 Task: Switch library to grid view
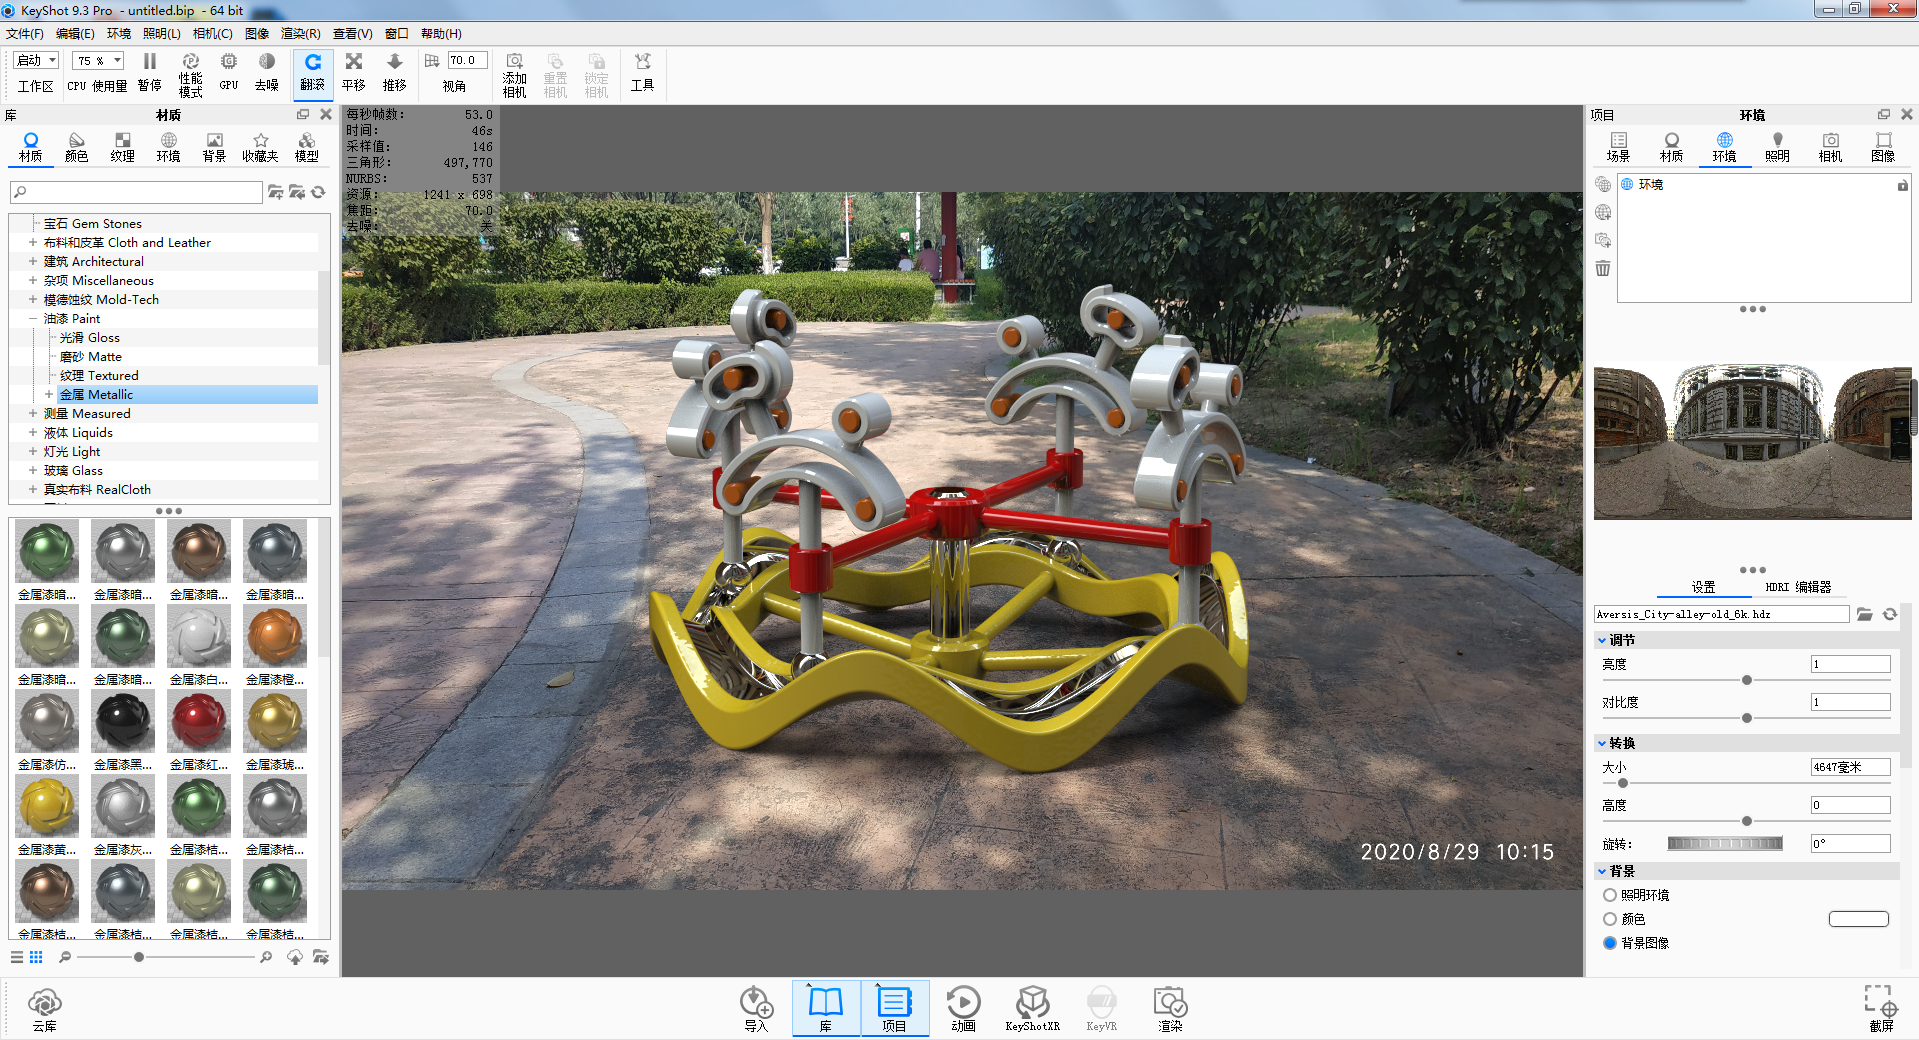(36, 957)
